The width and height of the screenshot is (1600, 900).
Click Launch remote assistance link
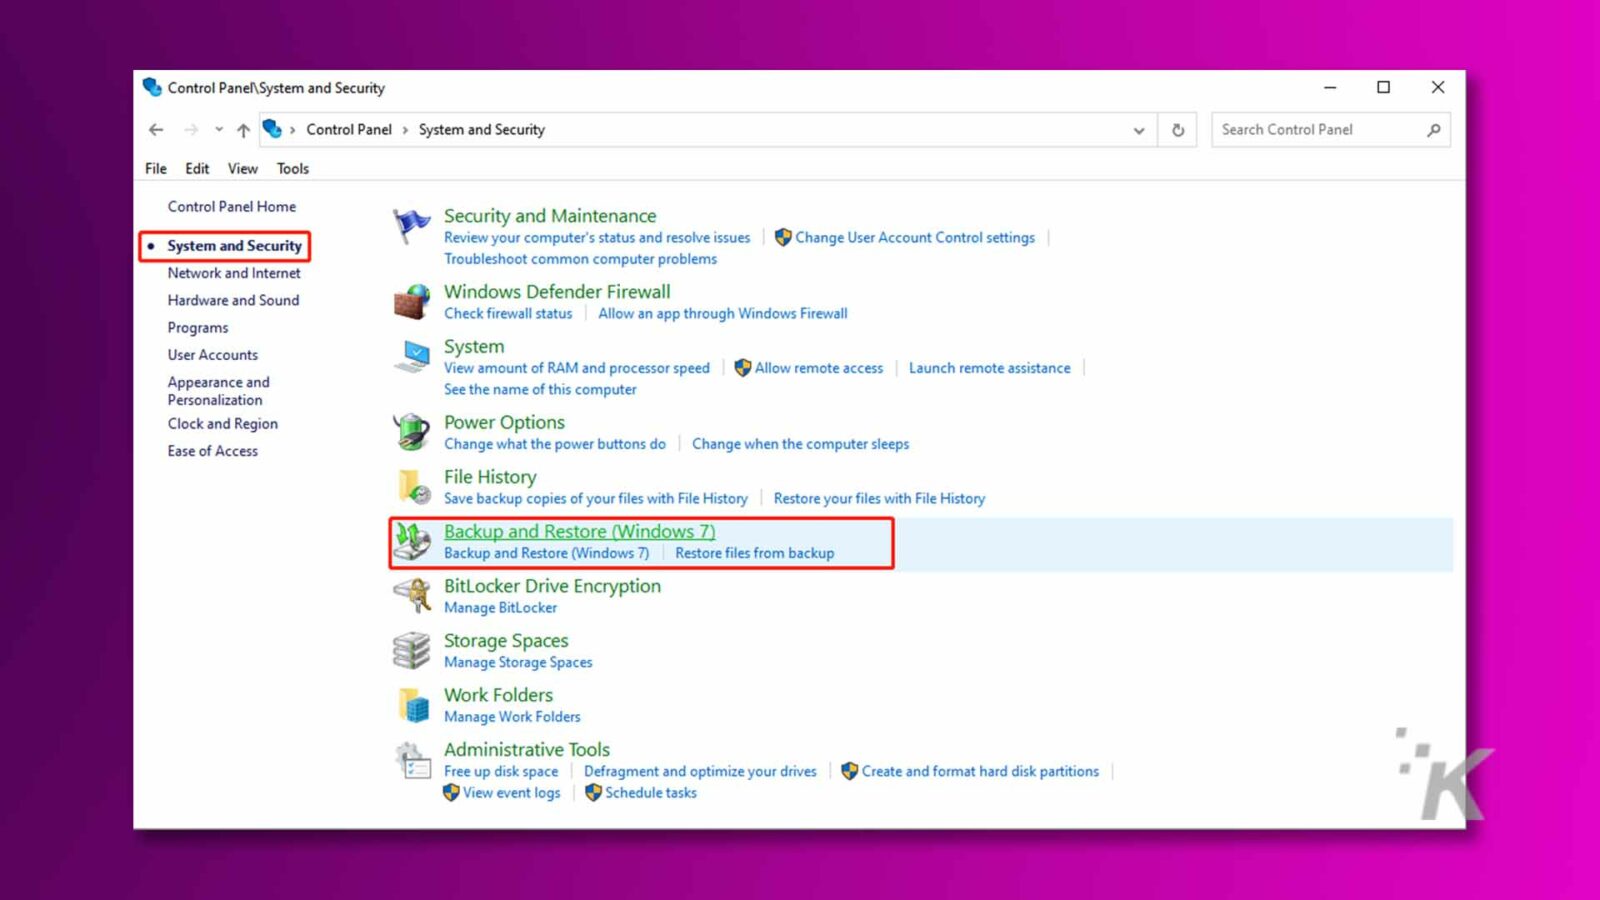(x=989, y=368)
